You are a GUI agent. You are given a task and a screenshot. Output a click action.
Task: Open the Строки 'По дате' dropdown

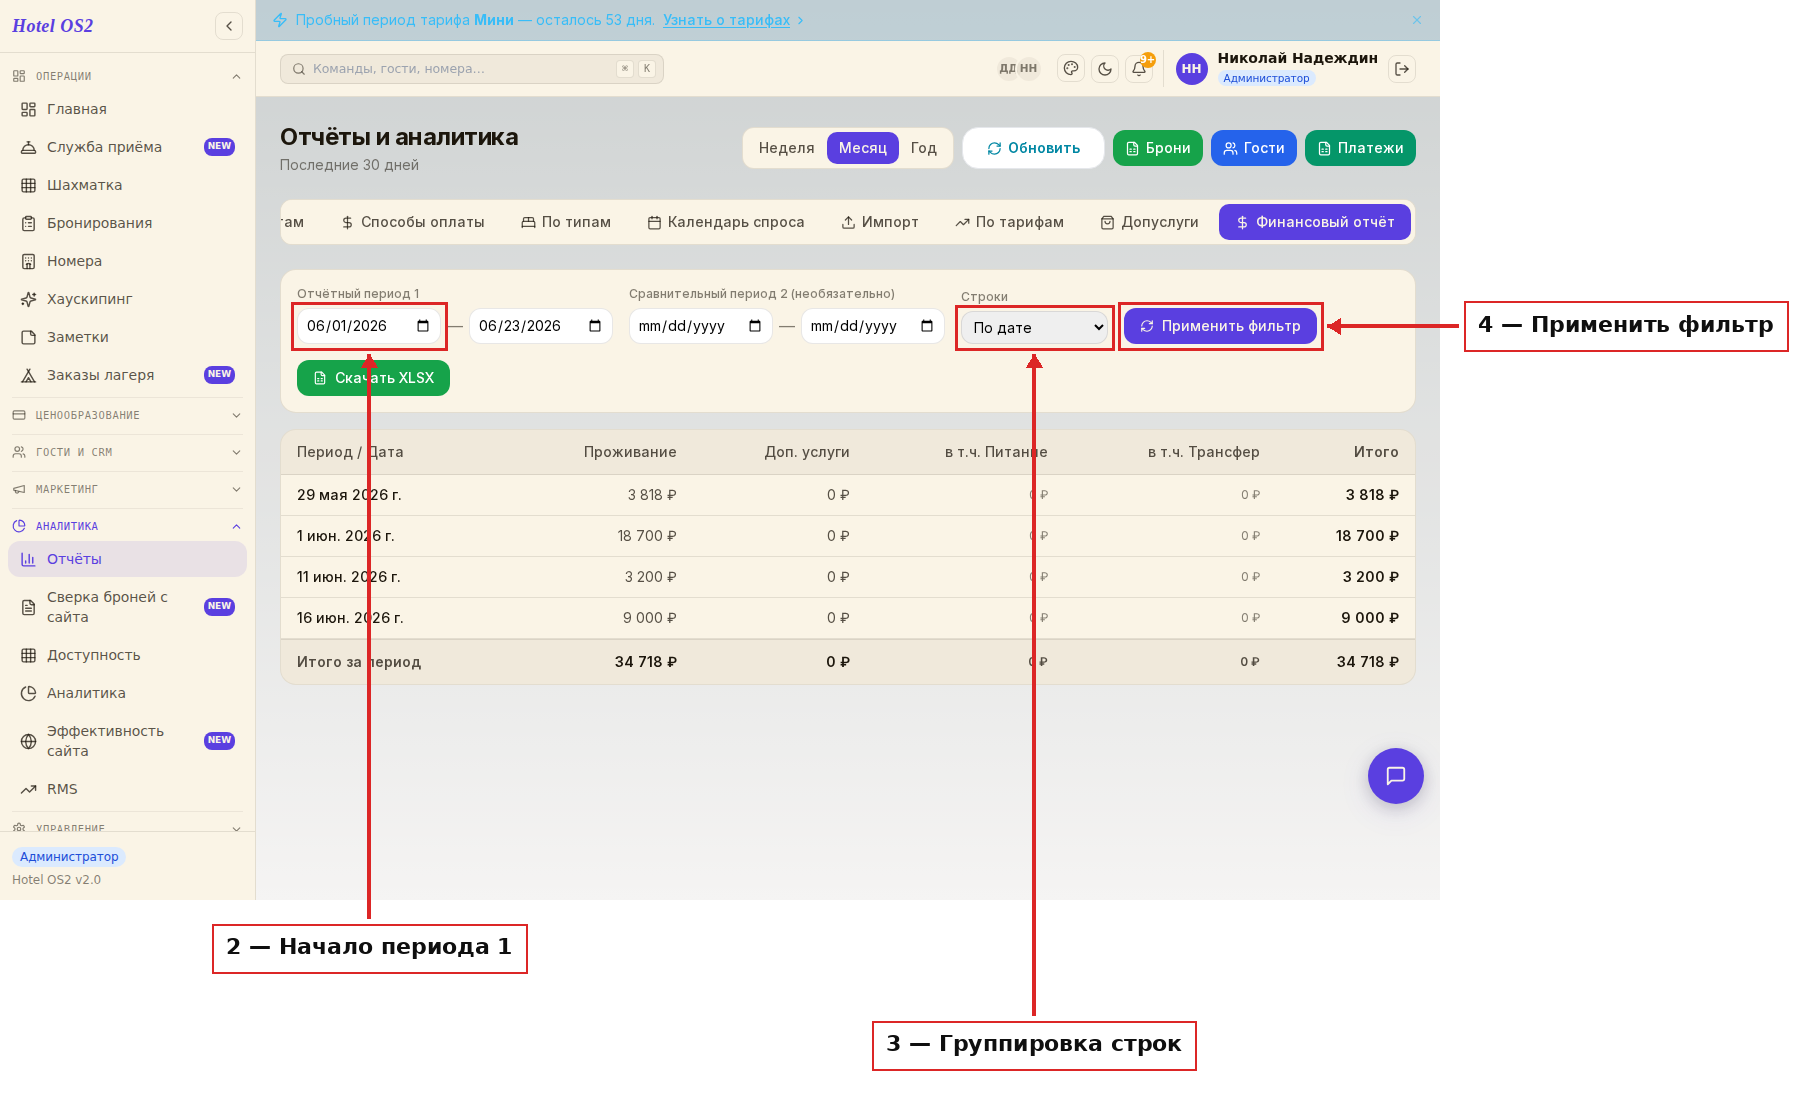pos(1035,327)
